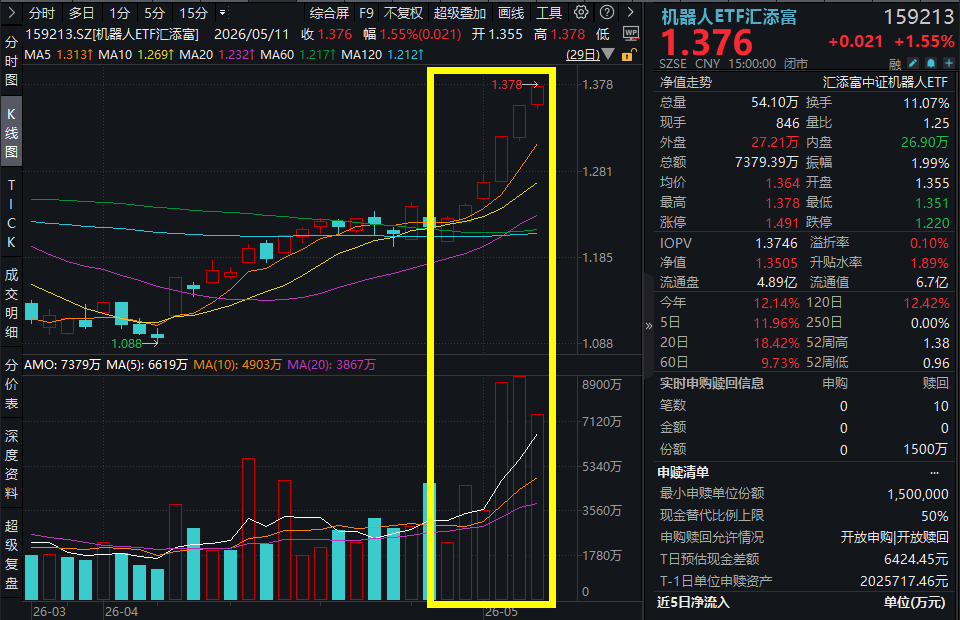Open the 申赎清单 more options ellipsis
The height and width of the screenshot is (620, 960).
[934, 472]
